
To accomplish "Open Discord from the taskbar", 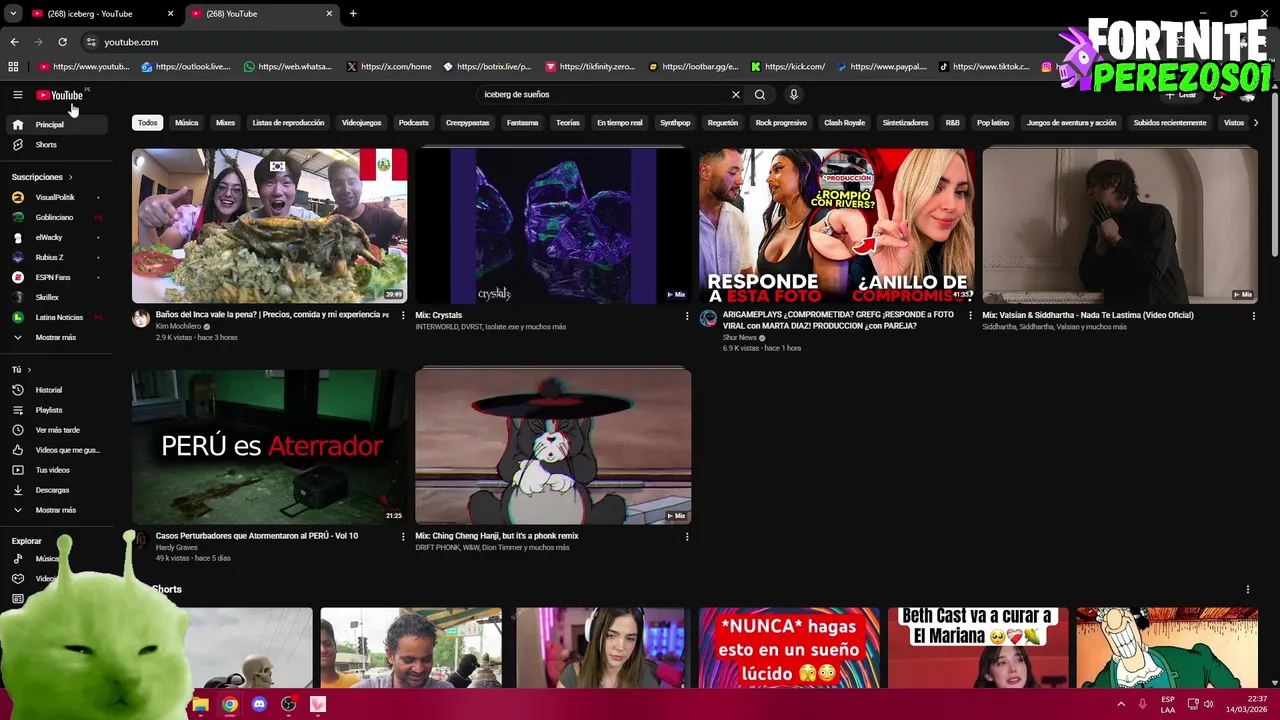I will point(259,704).
